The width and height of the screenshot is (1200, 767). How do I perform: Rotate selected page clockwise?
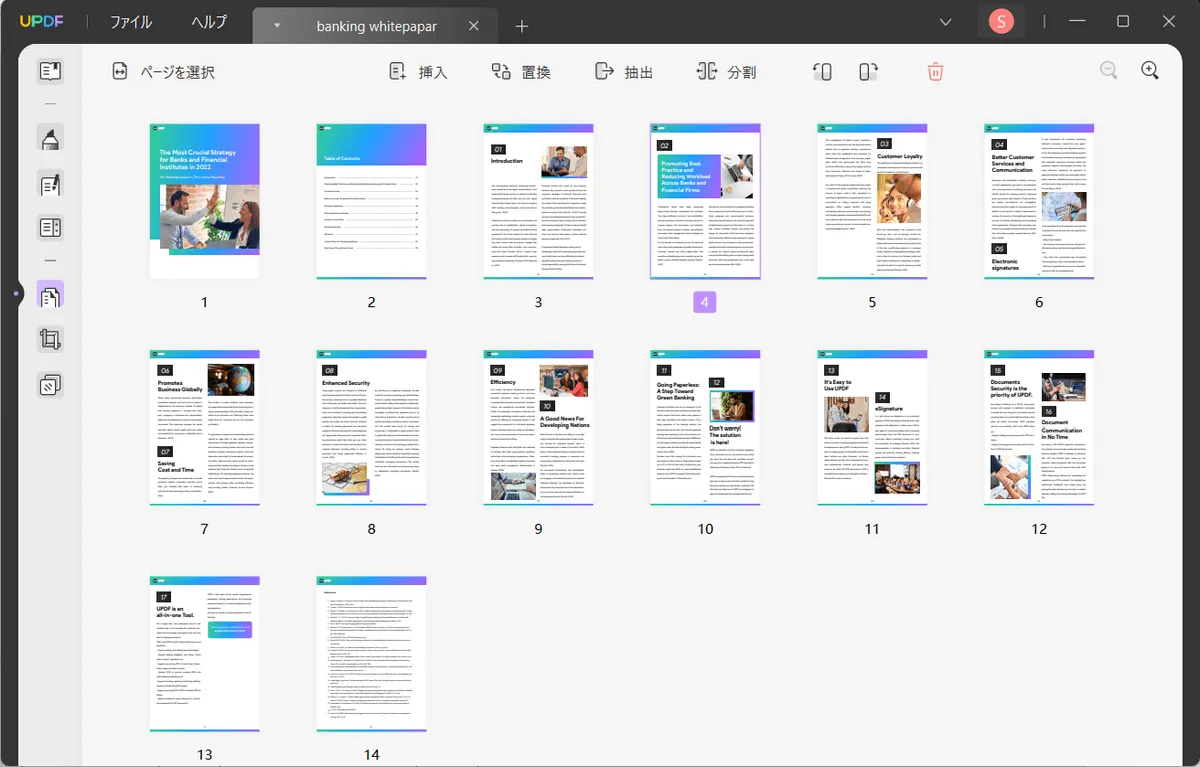(x=868, y=72)
